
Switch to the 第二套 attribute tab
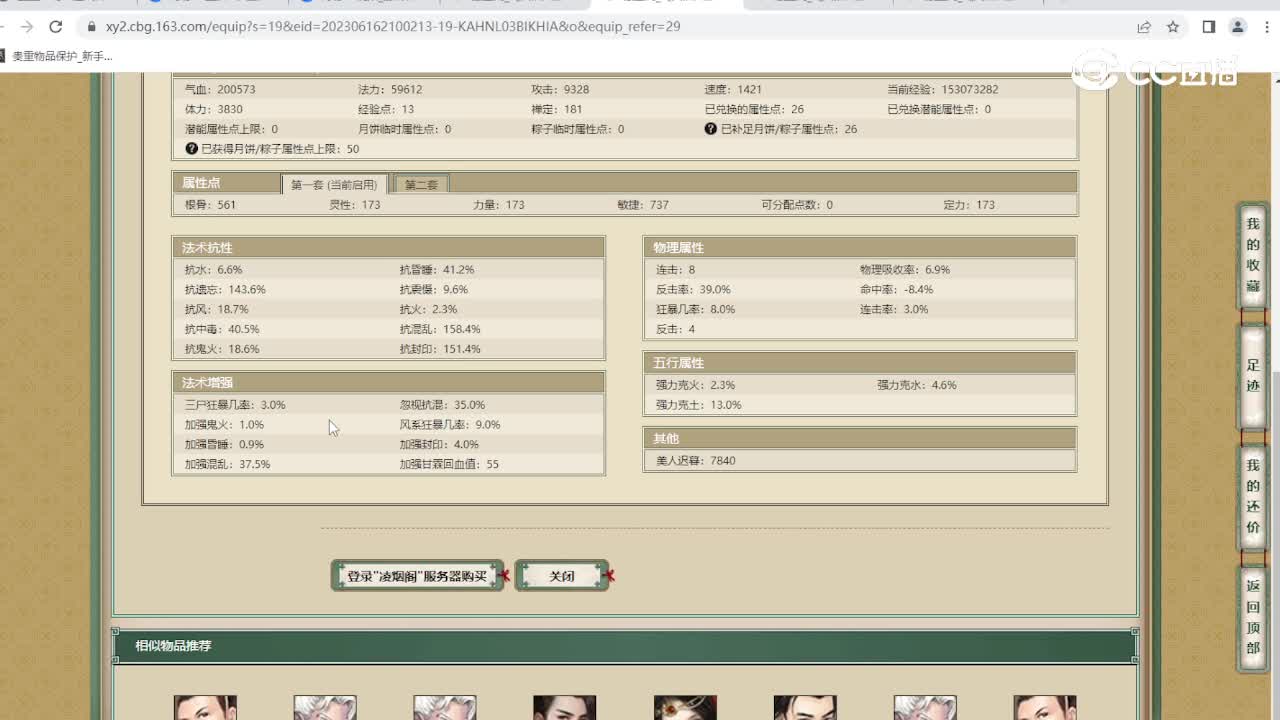tap(421, 184)
